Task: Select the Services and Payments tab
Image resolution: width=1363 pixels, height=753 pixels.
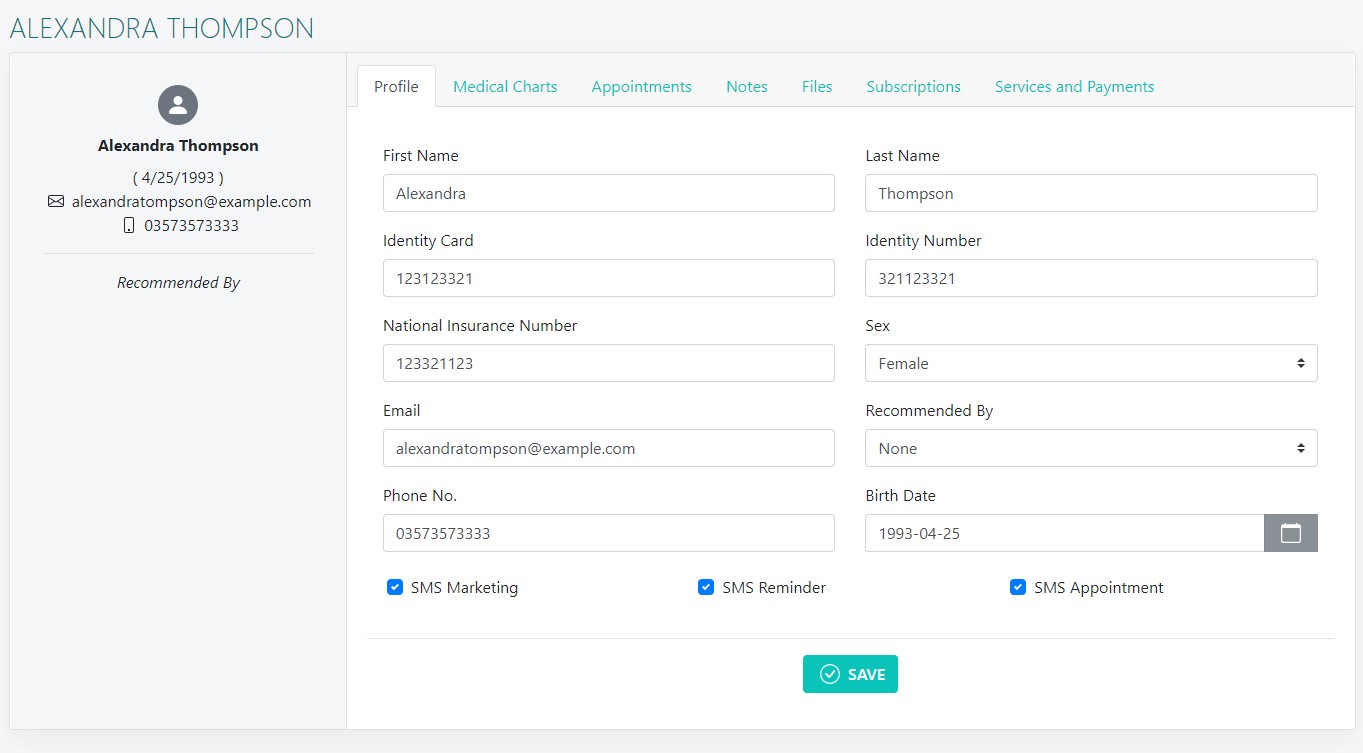Action: pos(1074,87)
